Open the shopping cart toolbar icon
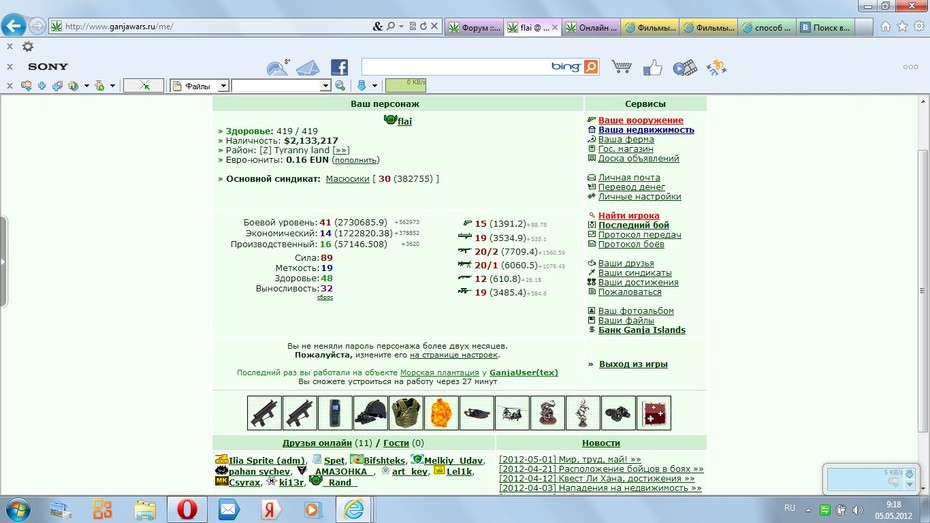The width and height of the screenshot is (930, 523). coord(621,67)
